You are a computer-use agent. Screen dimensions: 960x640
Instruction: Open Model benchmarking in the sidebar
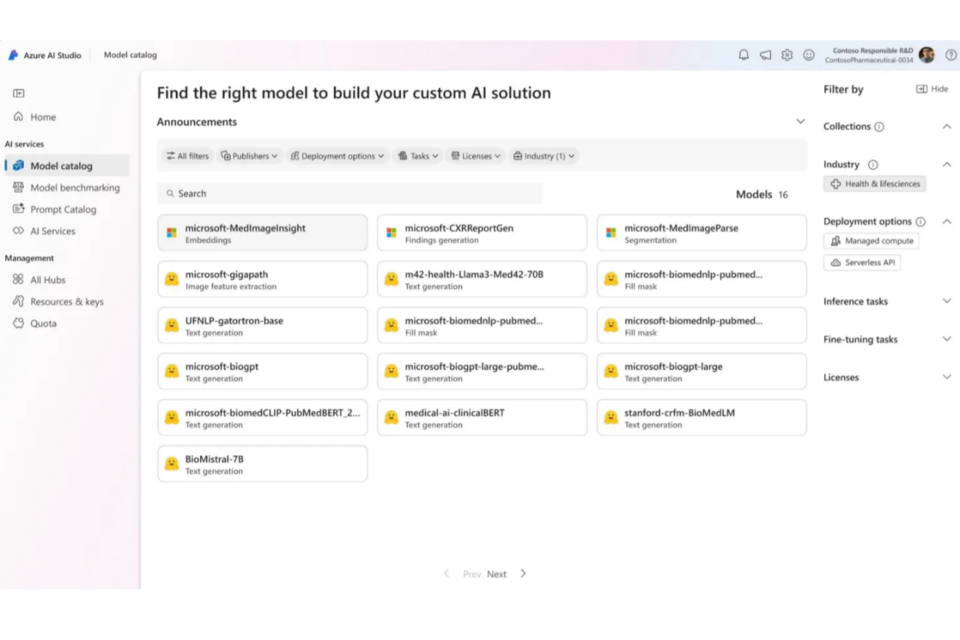(x=74, y=188)
